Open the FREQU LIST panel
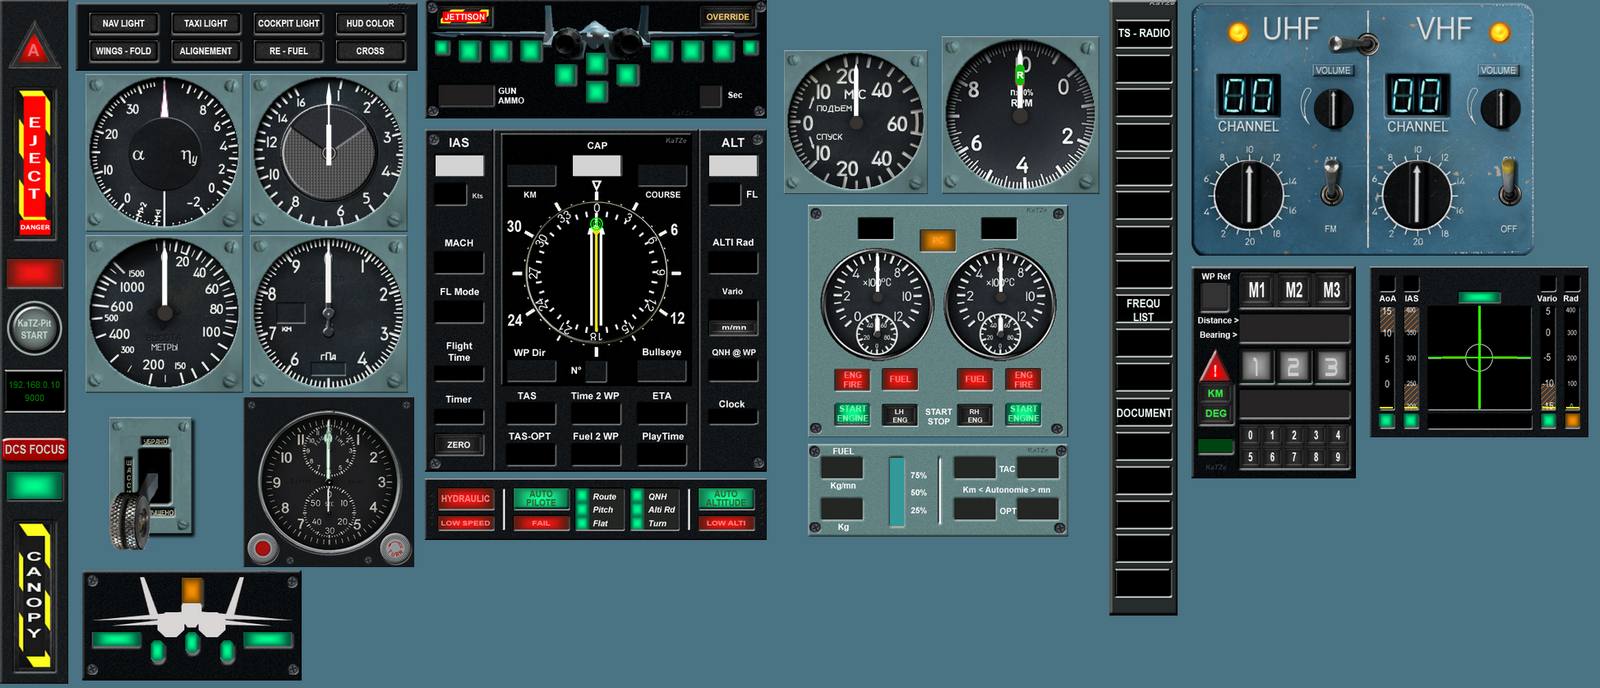Viewport: 1600px width, 688px height. coord(1143,310)
